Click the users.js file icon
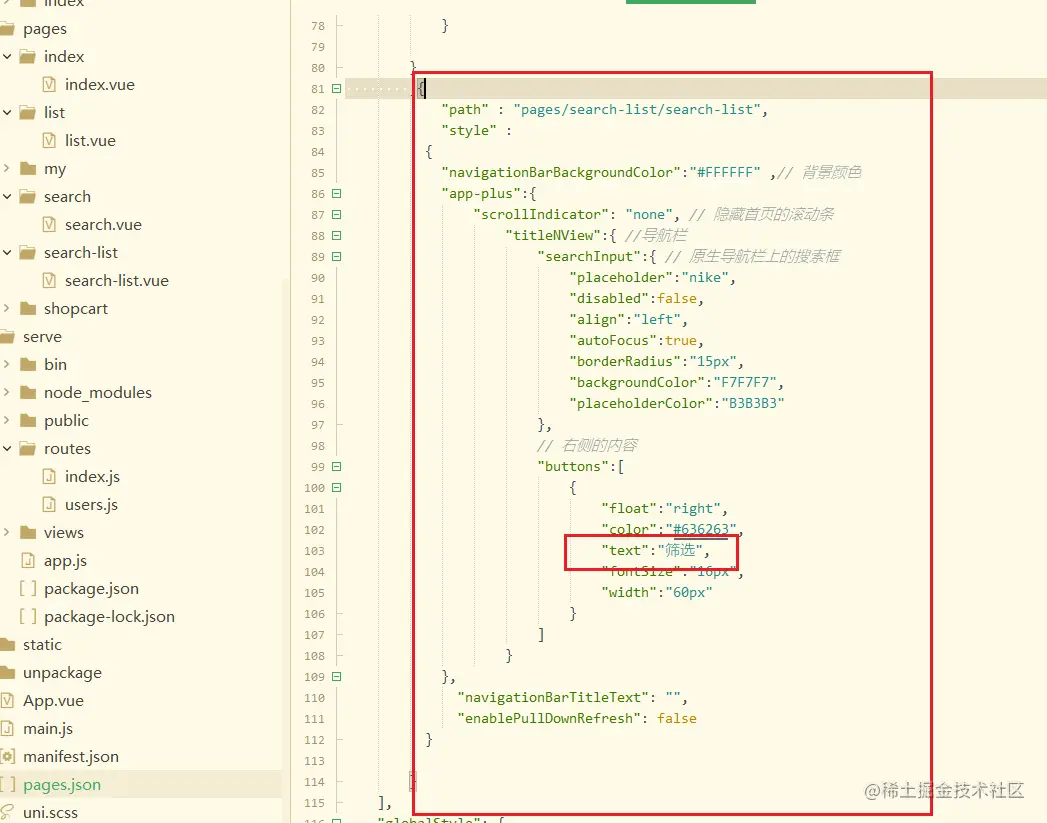This screenshot has height=823, width=1047. 49,505
